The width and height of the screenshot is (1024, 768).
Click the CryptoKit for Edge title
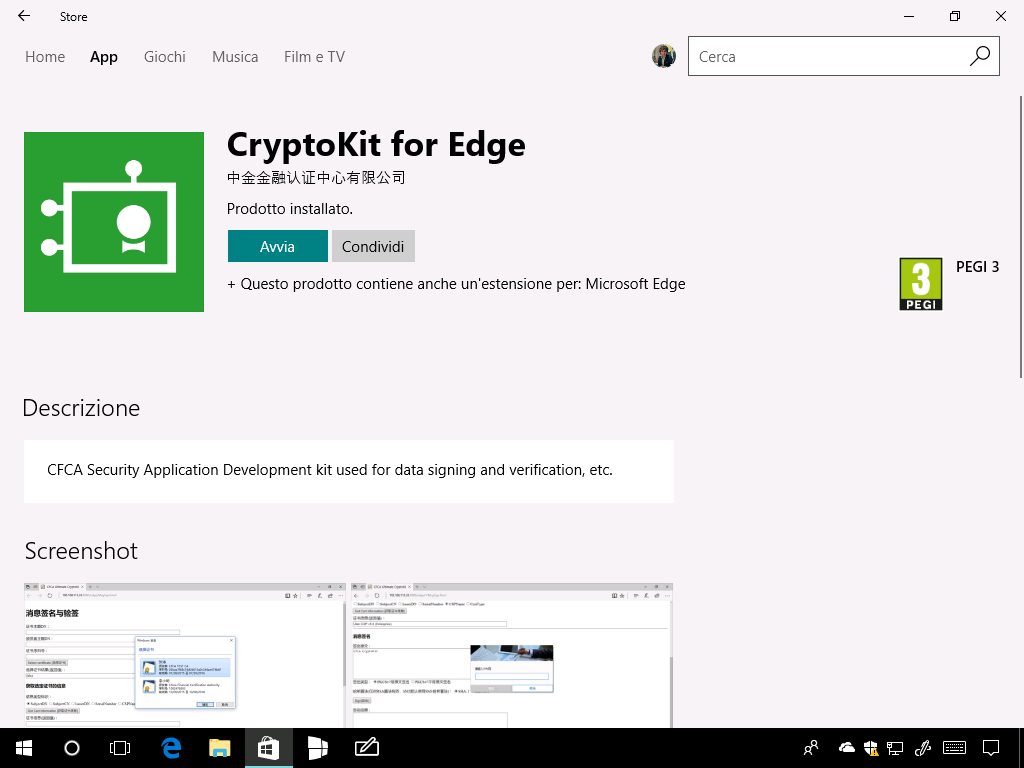coord(376,144)
